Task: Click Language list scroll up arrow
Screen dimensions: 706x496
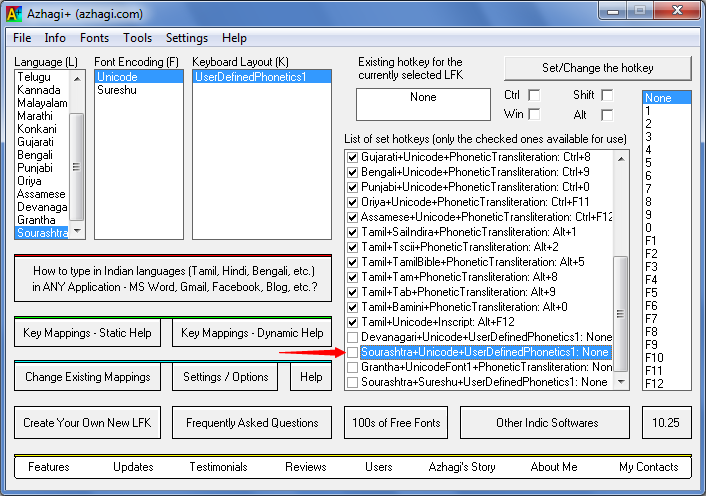Action: coord(77,78)
